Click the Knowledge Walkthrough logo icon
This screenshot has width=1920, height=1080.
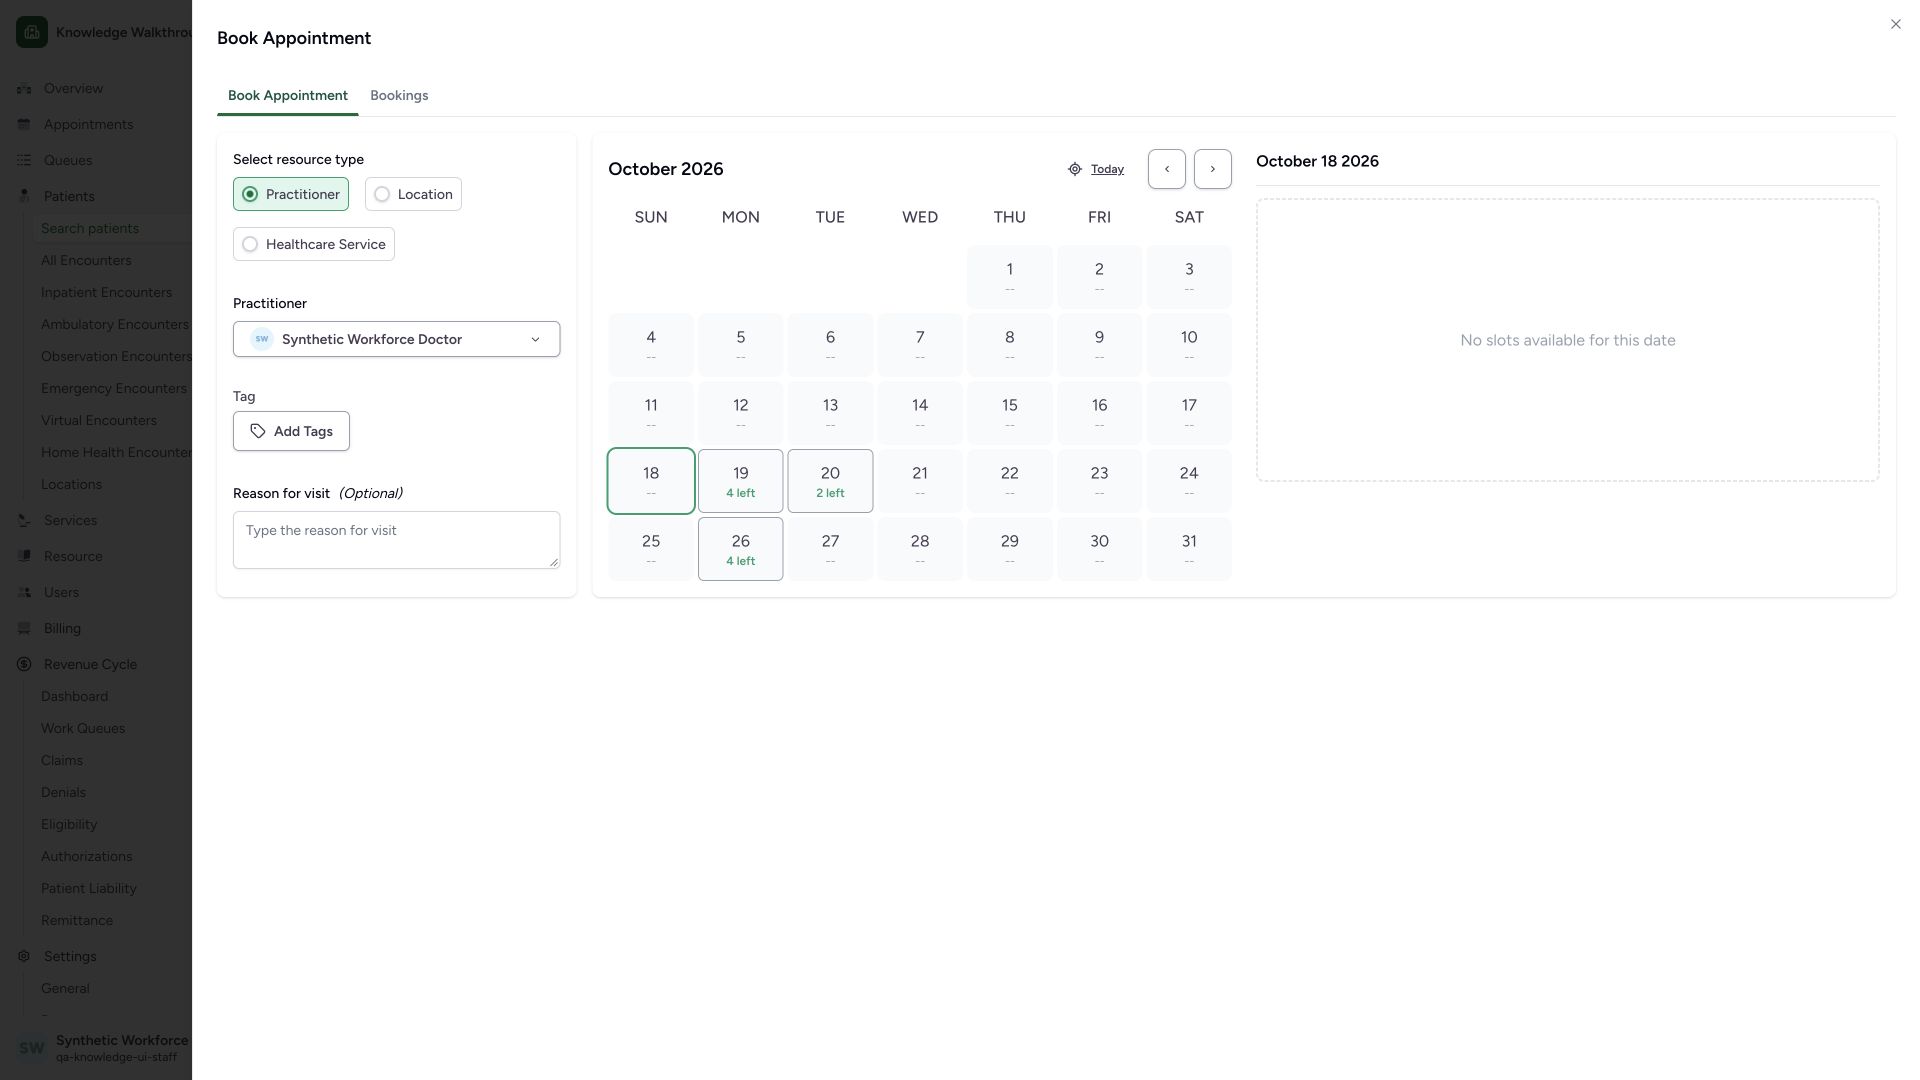coord(32,32)
